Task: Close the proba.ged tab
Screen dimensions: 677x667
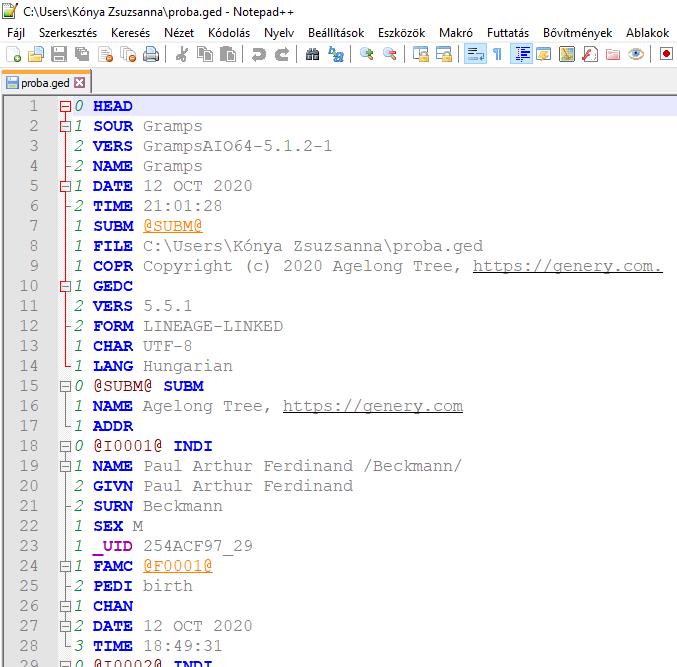Action: click(x=79, y=82)
